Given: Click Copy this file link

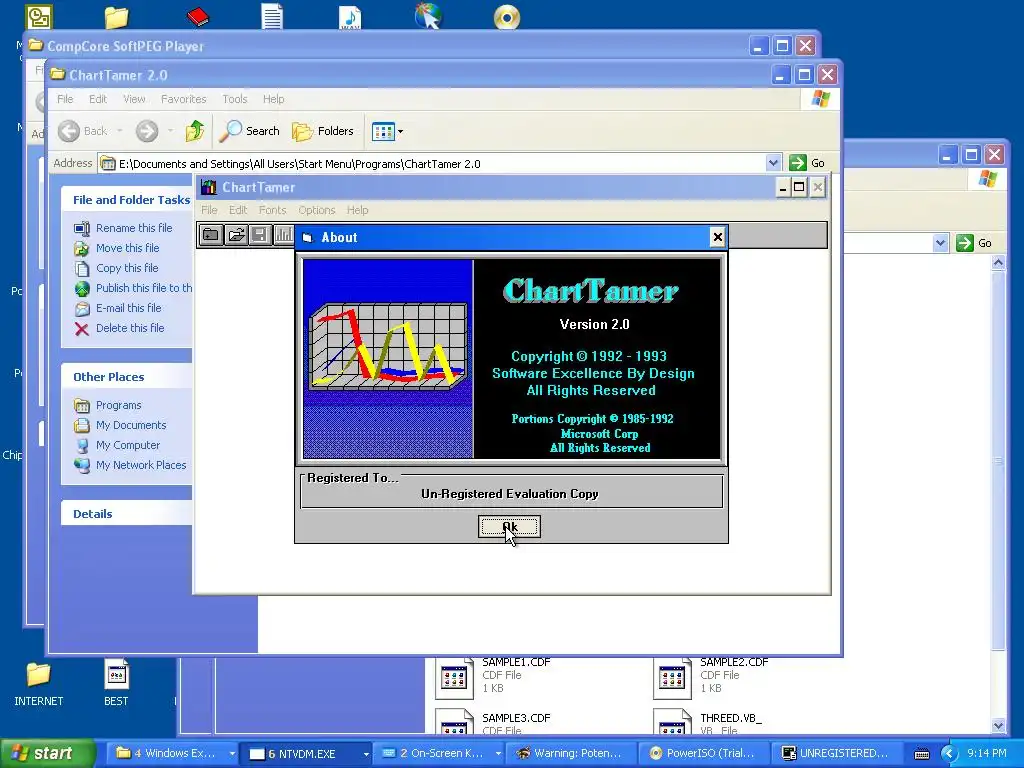Looking at the screenshot, I should (127, 268).
